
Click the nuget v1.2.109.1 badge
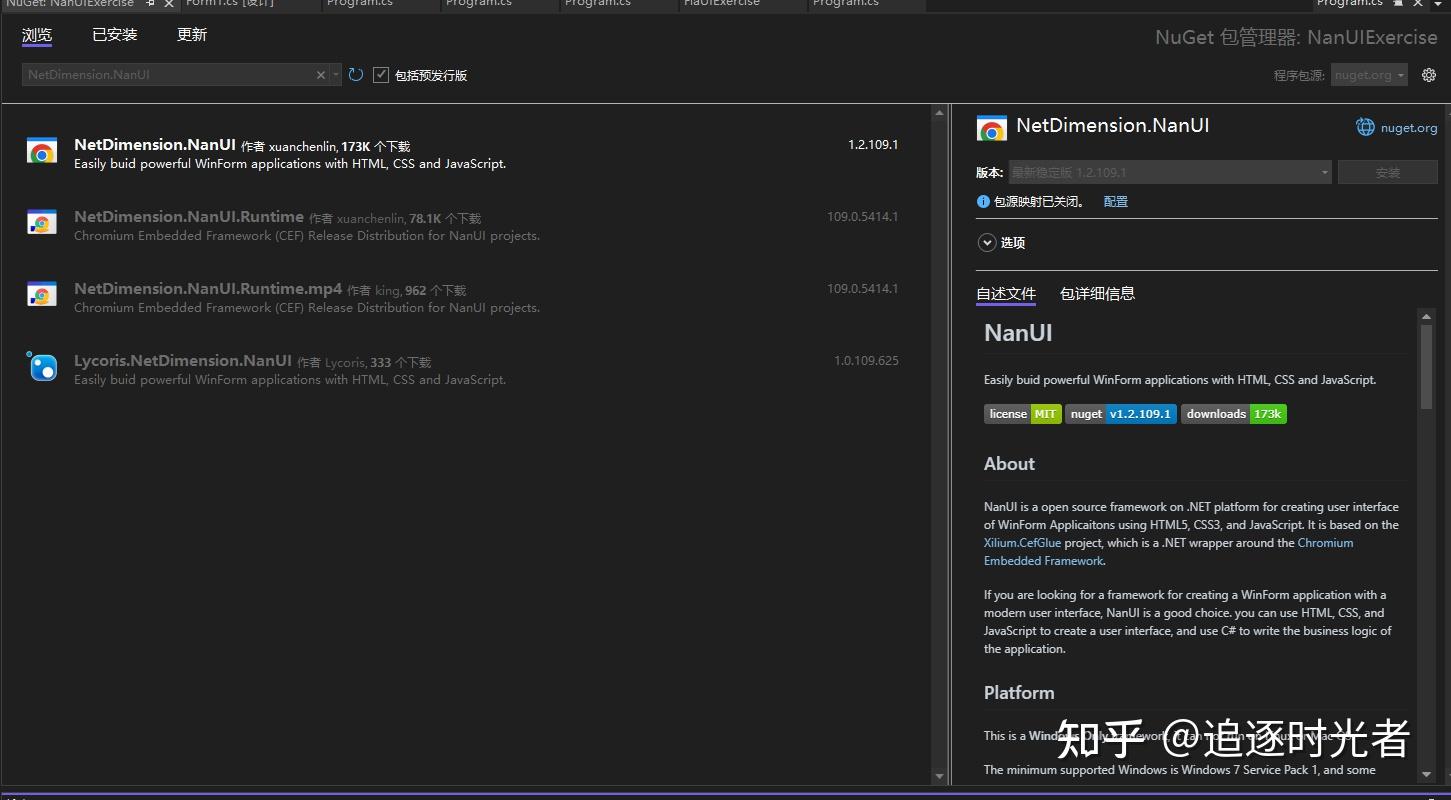(1121, 414)
